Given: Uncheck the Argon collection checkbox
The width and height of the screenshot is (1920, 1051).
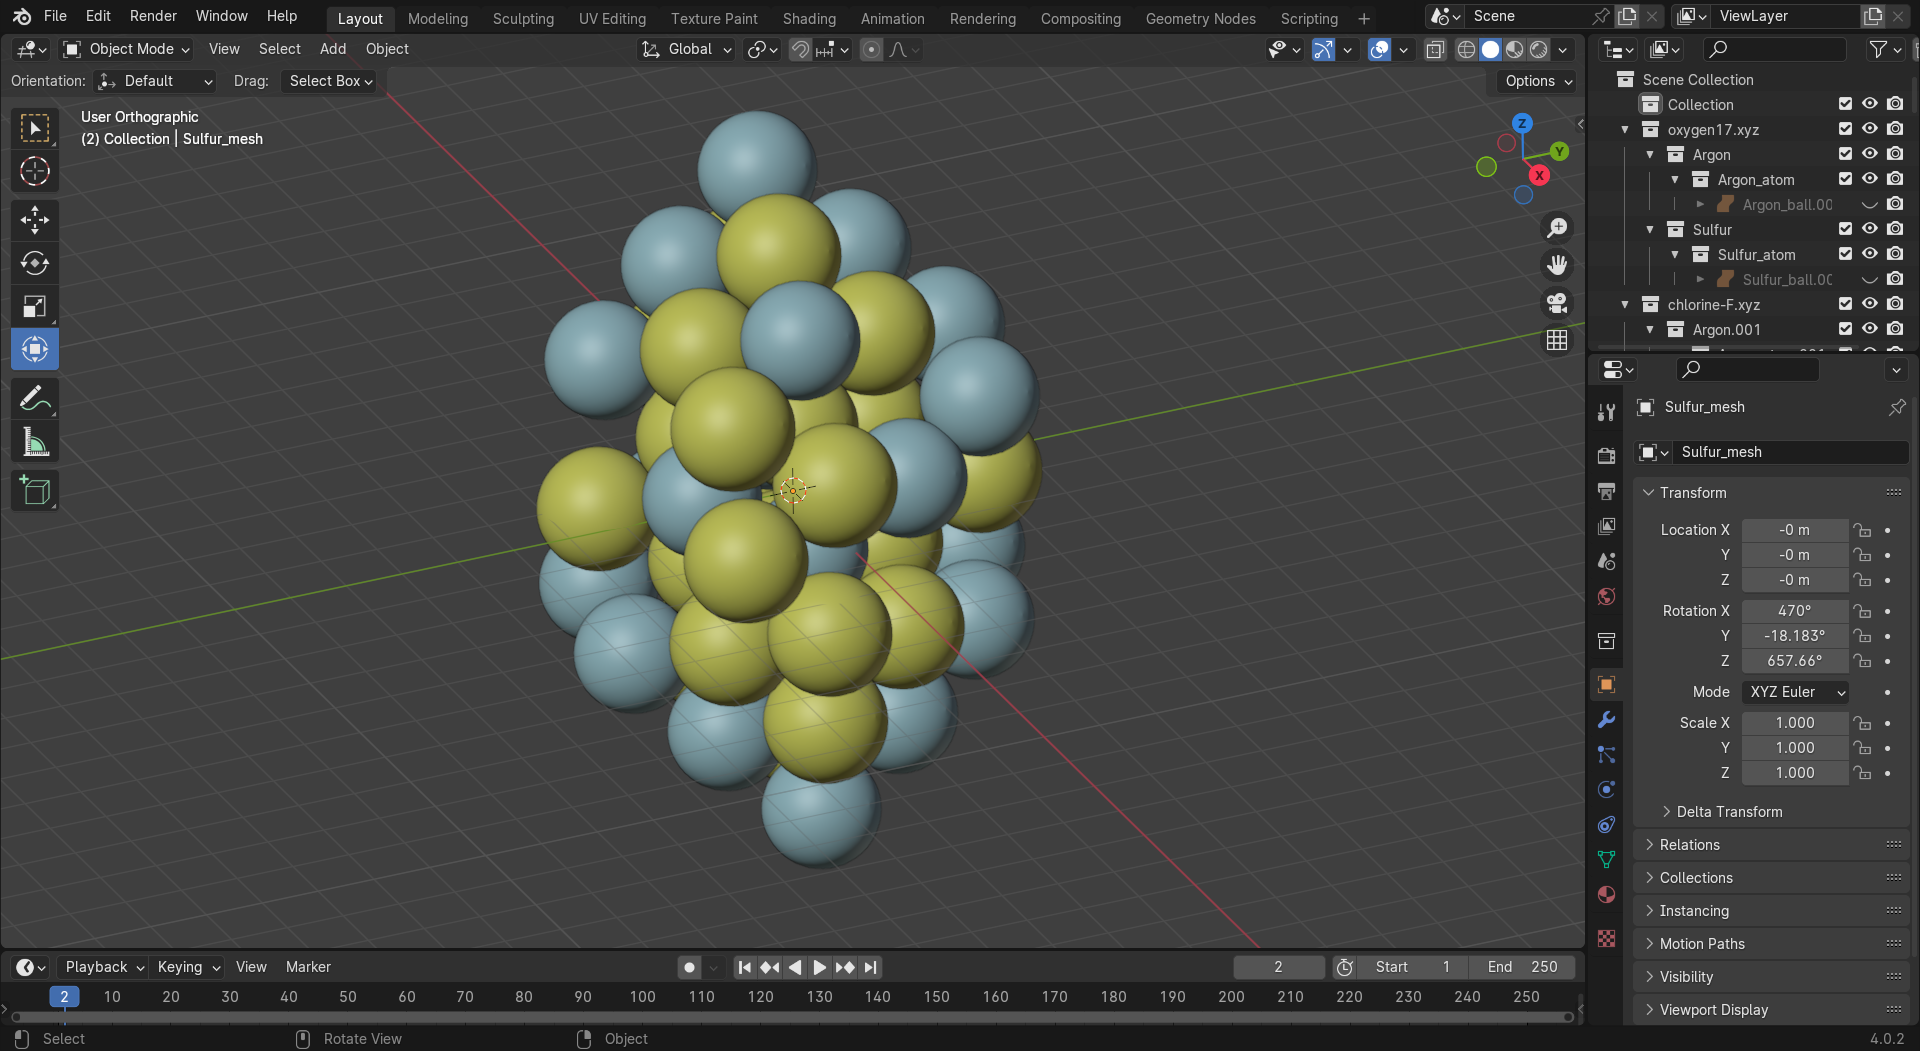Looking at the screenshot, I should pyautogui.click(x=1845, y=154).
